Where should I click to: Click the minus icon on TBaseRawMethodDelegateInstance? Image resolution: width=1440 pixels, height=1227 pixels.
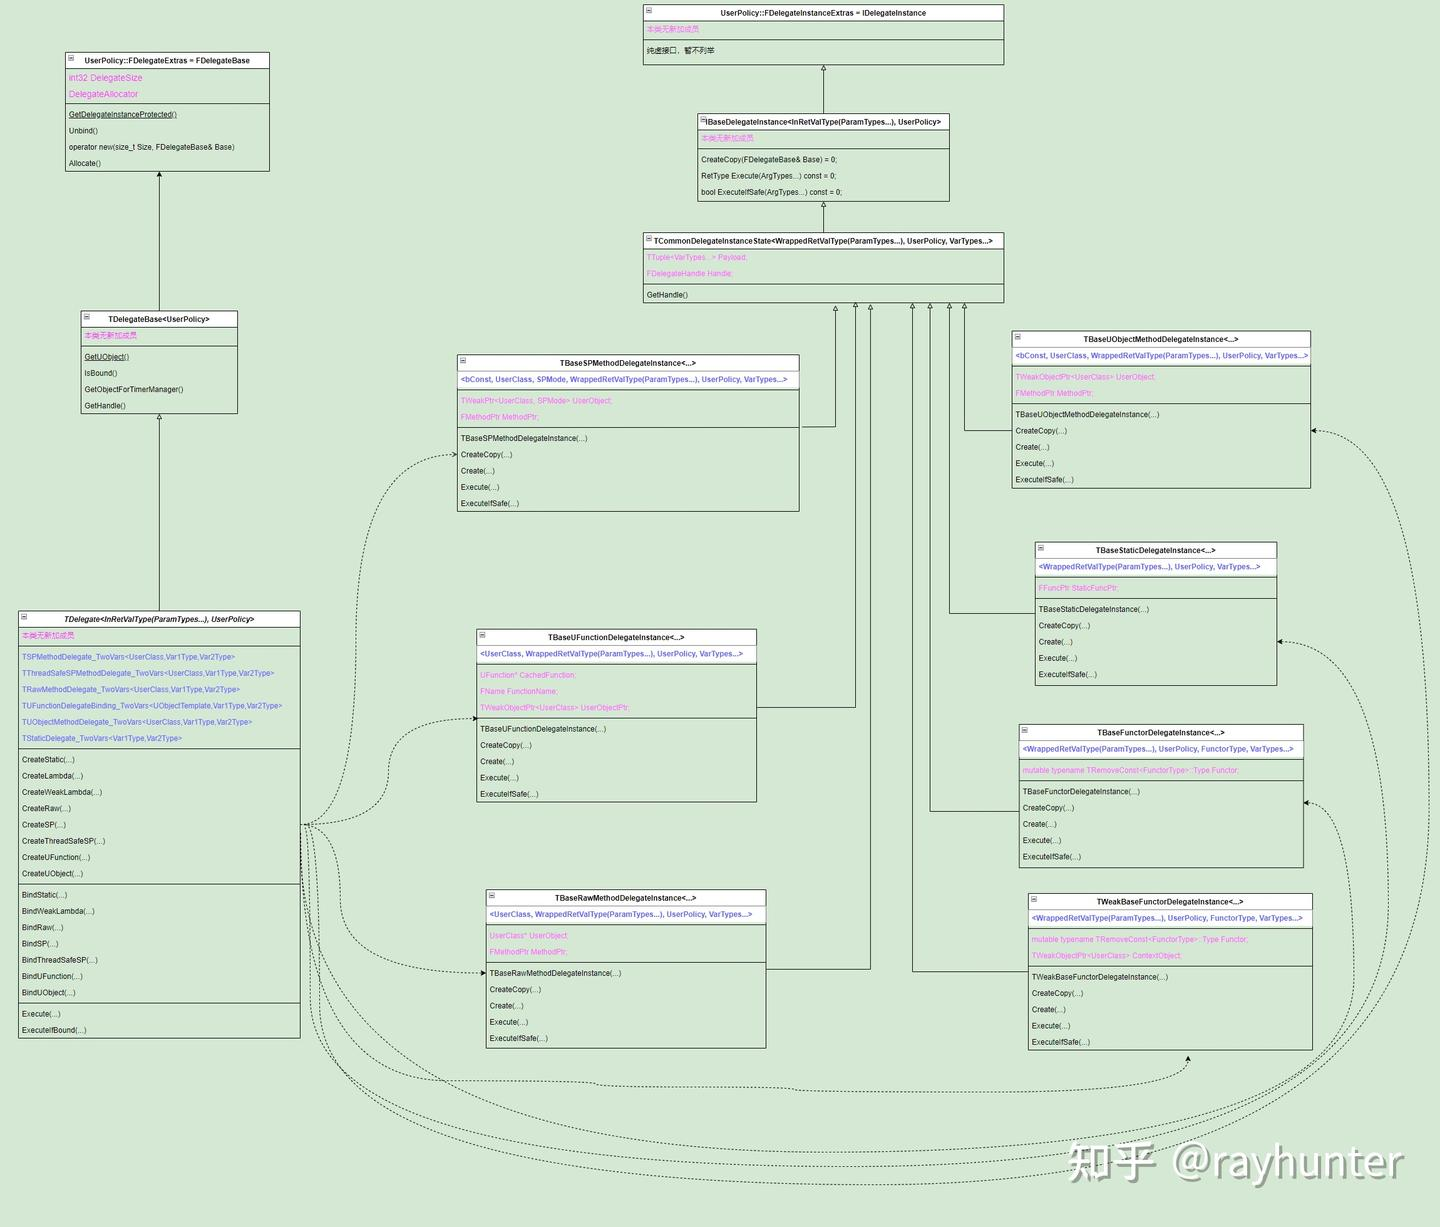point(492,896)
